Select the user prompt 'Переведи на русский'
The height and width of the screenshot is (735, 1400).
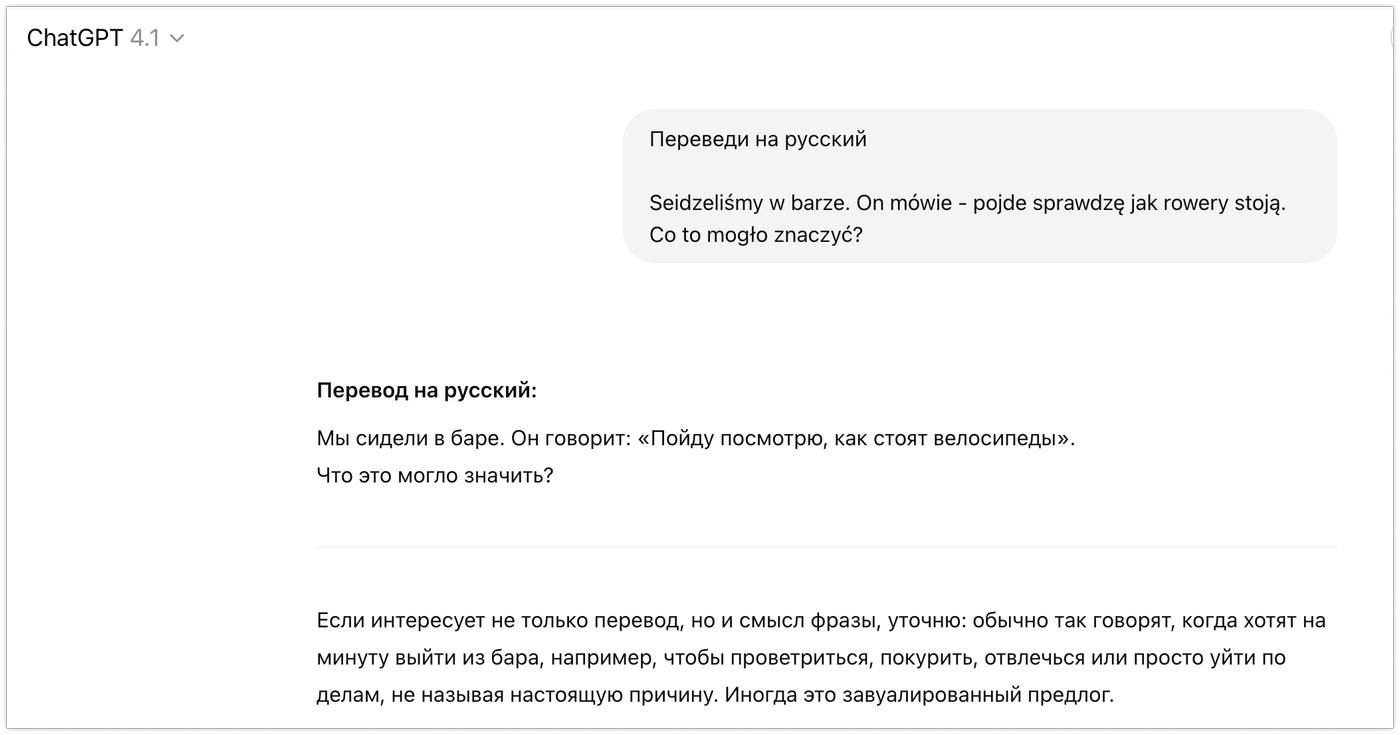pos(757,139)
